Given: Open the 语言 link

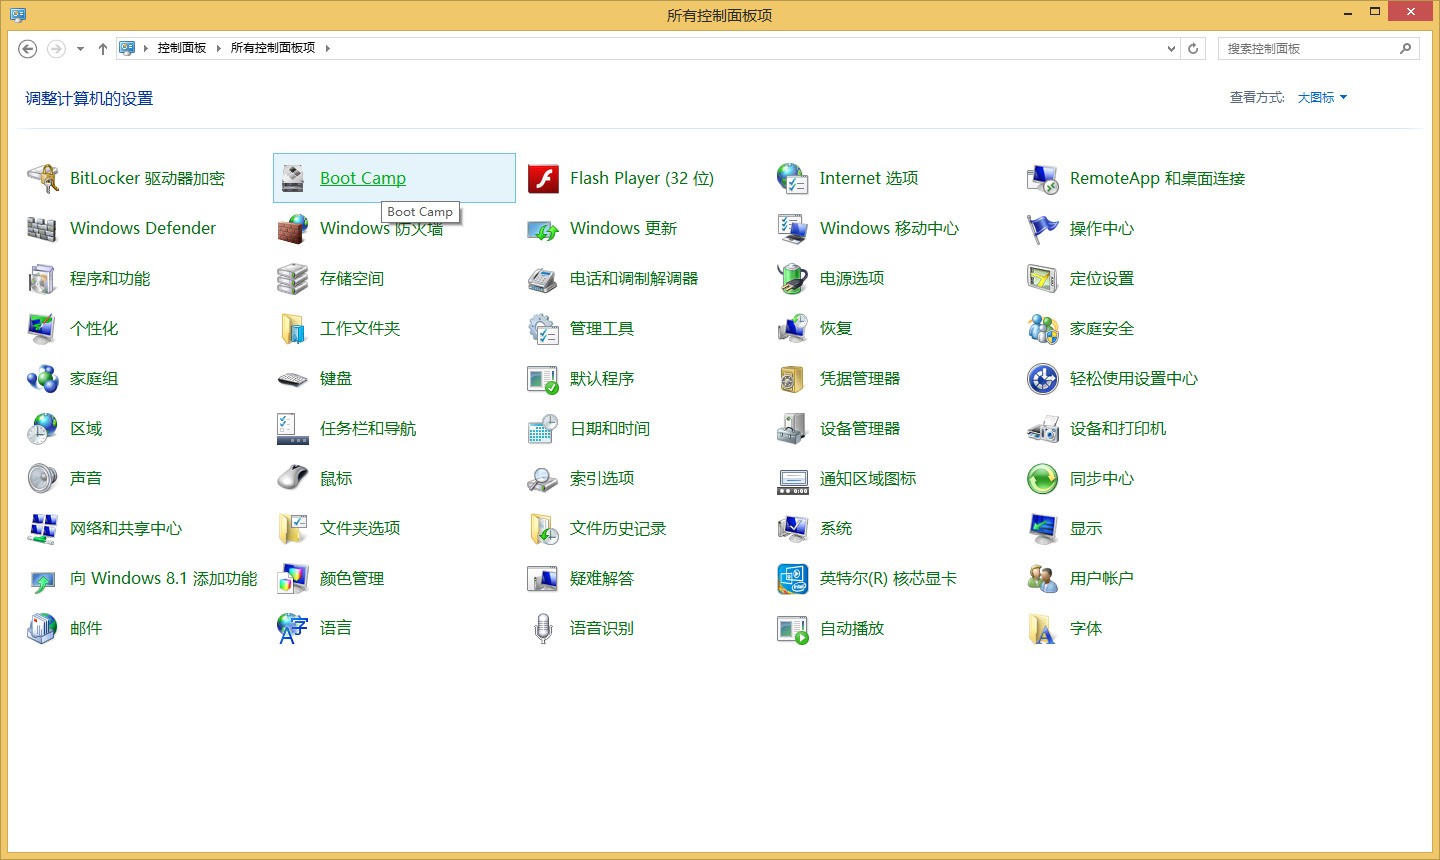Looking at the screenshot, I should (336, 628).
